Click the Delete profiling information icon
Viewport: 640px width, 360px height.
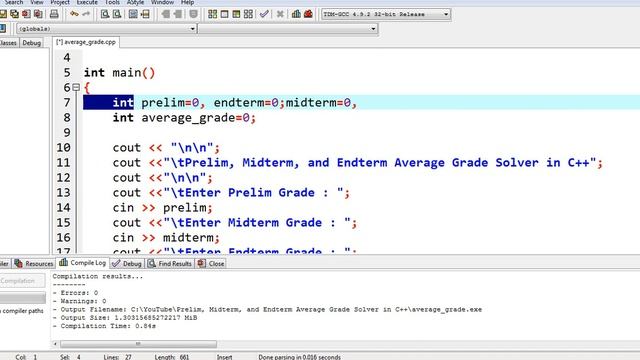308,14
